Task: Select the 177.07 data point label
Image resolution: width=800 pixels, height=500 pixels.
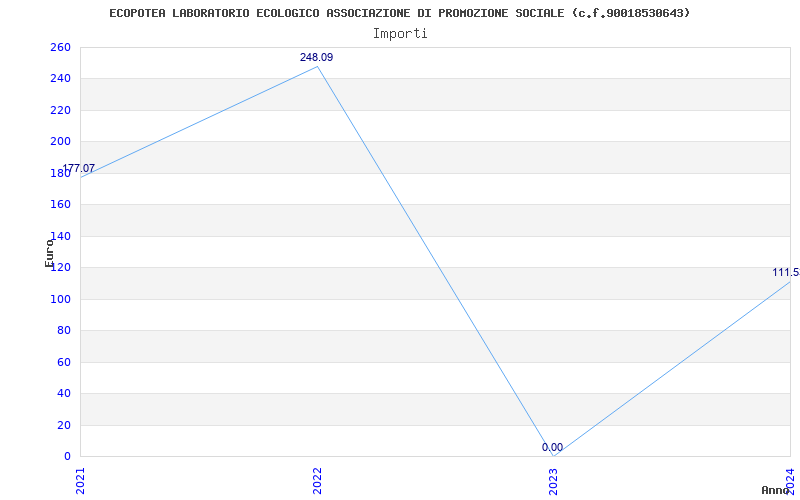Action: click(x=79, y=168)
